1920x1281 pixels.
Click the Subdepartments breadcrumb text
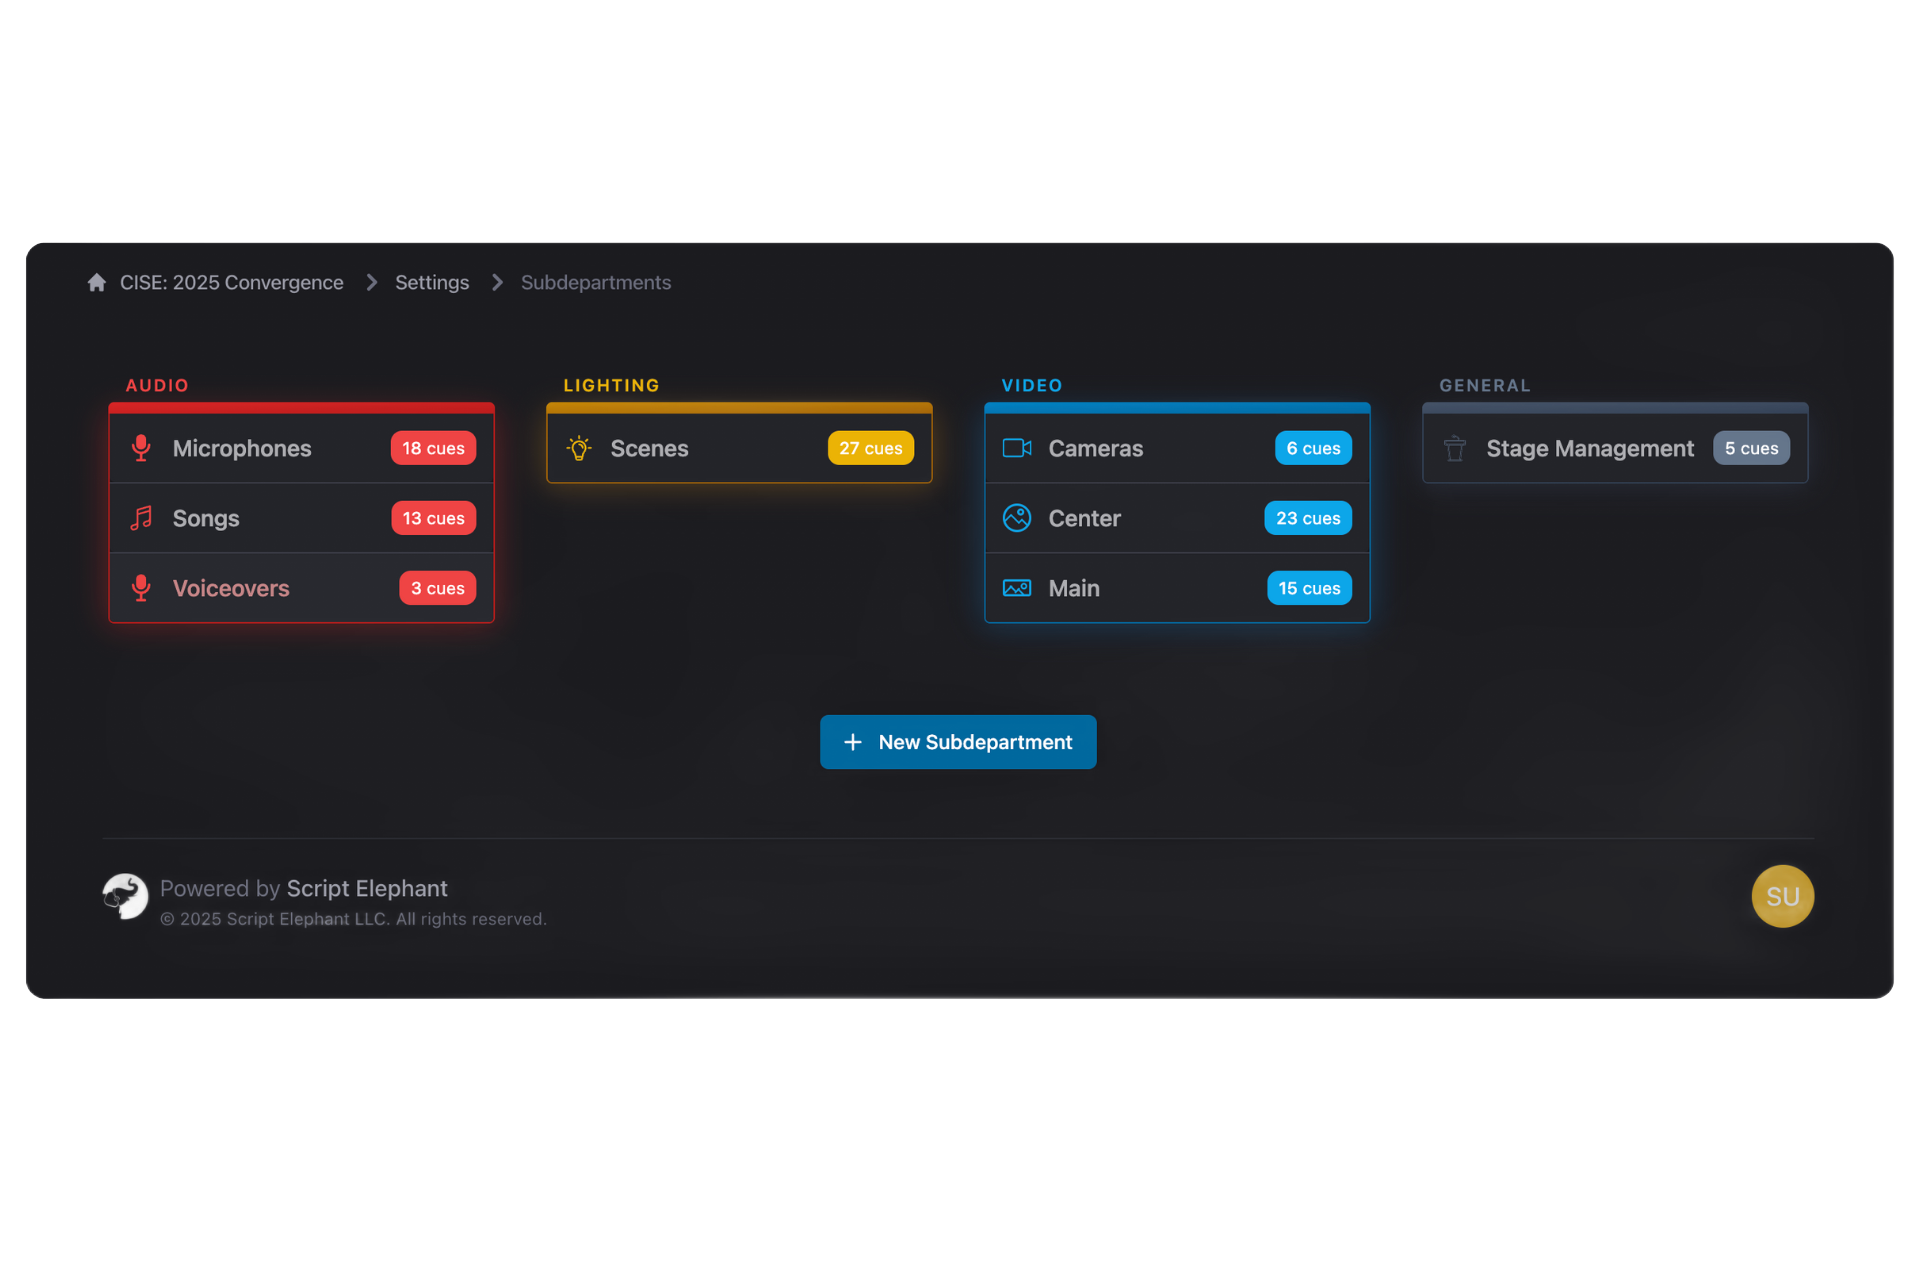[x=596, y=283]
